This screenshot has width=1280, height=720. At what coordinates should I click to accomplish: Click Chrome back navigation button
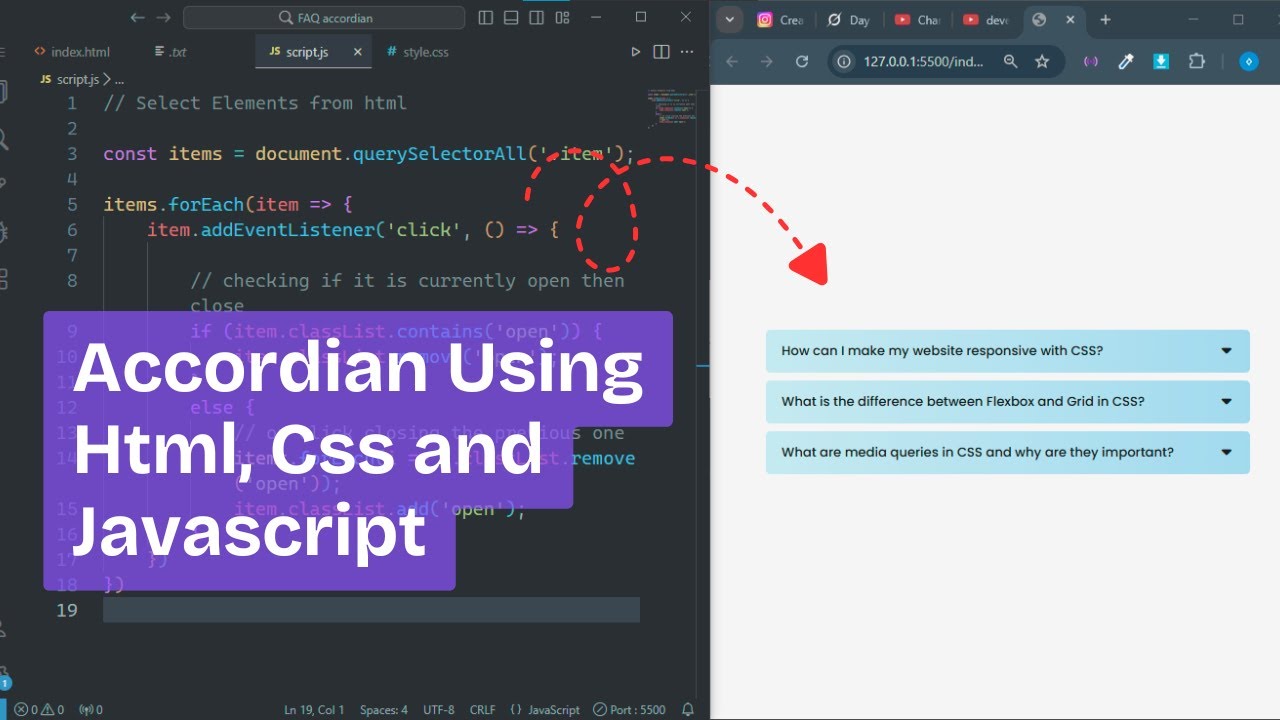coord(731,62)
